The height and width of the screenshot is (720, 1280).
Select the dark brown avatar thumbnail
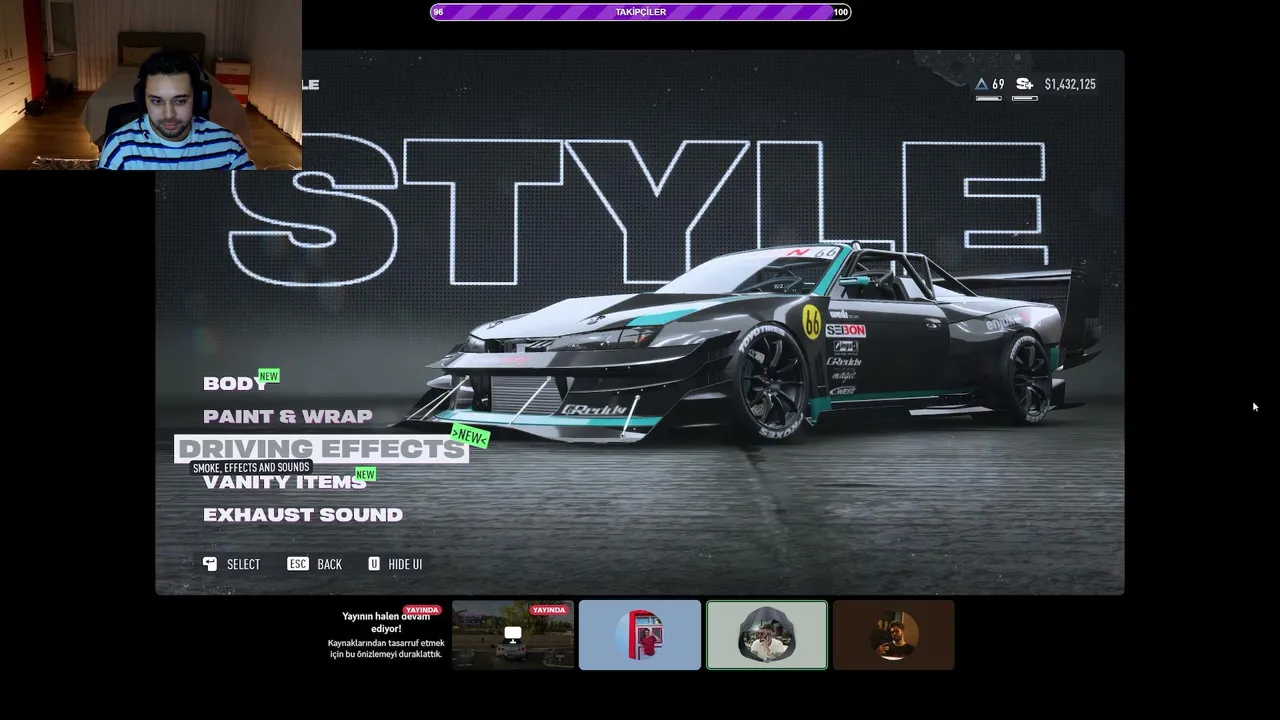click(x=894, y=635)
